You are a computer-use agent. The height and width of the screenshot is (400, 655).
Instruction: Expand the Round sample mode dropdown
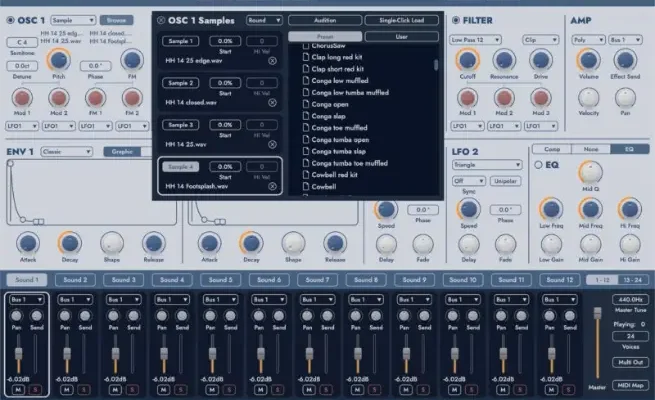pos(263,20)
